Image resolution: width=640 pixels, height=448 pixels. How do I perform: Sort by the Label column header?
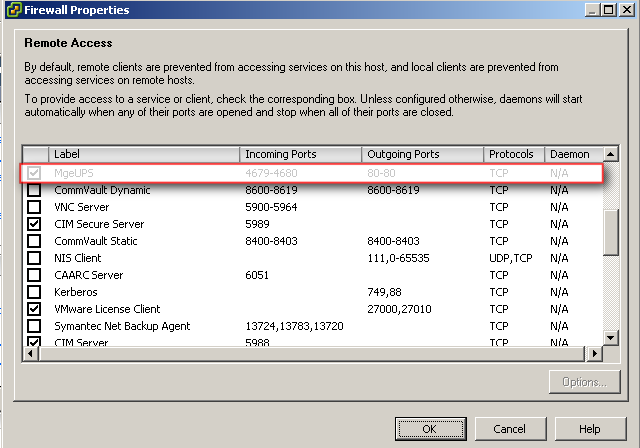144,154
